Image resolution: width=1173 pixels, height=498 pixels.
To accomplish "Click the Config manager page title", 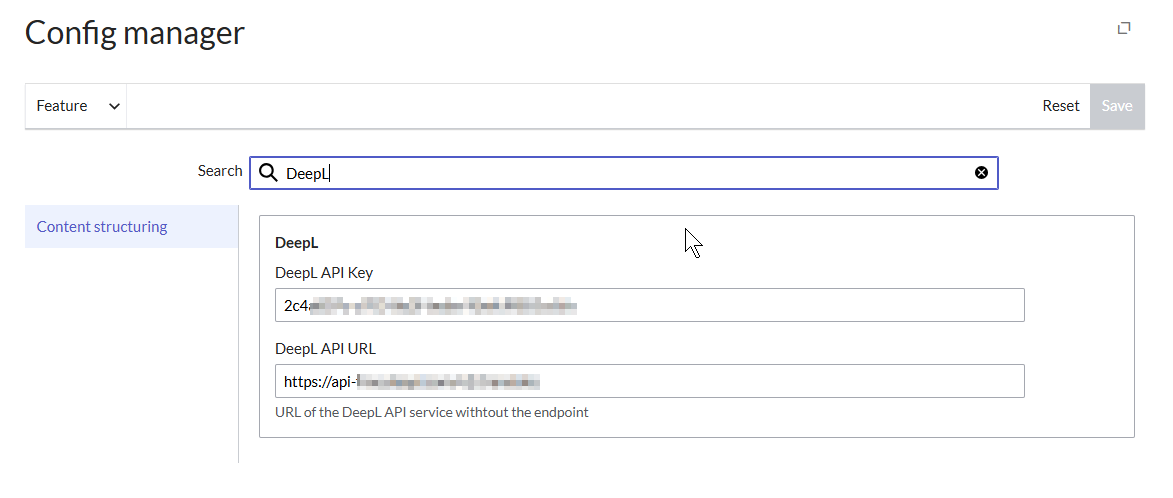I will (135, 33).
